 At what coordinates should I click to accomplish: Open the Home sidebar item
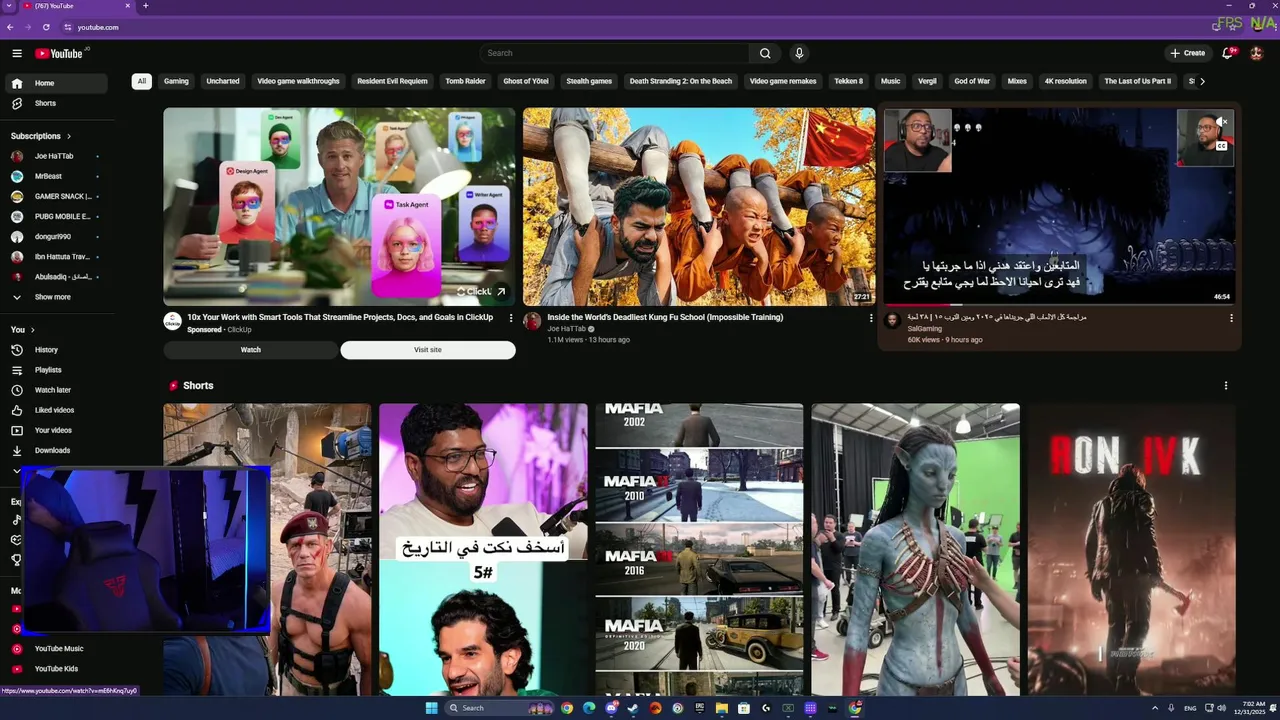pos(58,83)
